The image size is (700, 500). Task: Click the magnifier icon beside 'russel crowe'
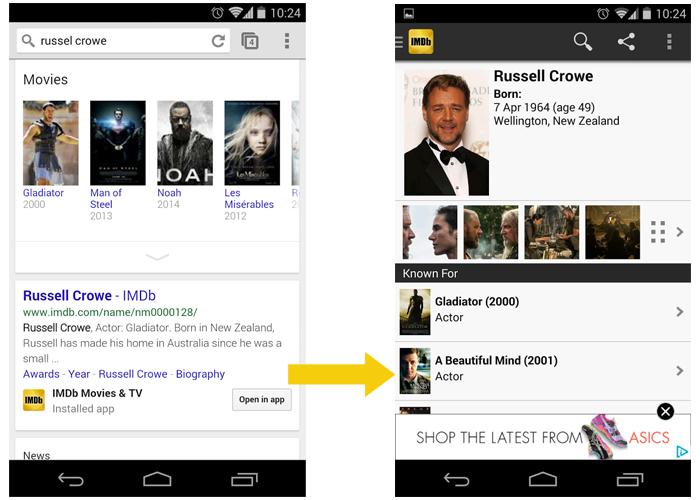[28, 41]
